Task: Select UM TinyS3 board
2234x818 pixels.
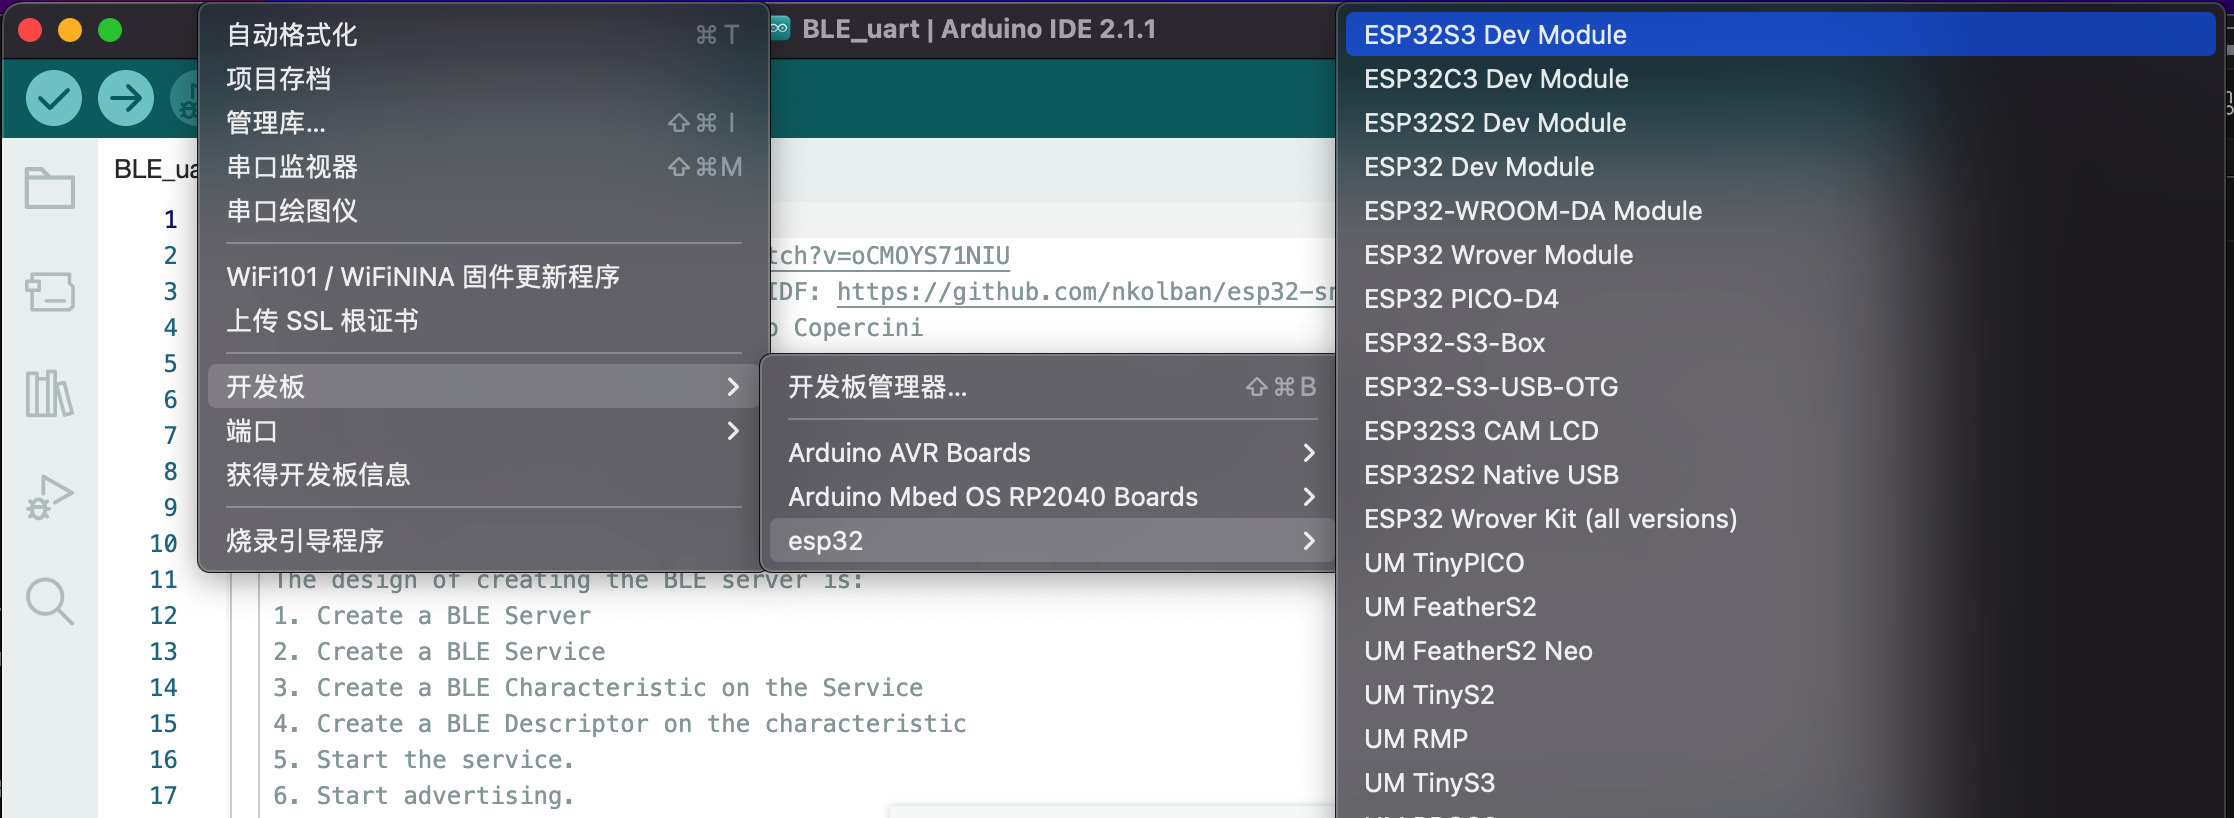Action: pos(1780,783)
